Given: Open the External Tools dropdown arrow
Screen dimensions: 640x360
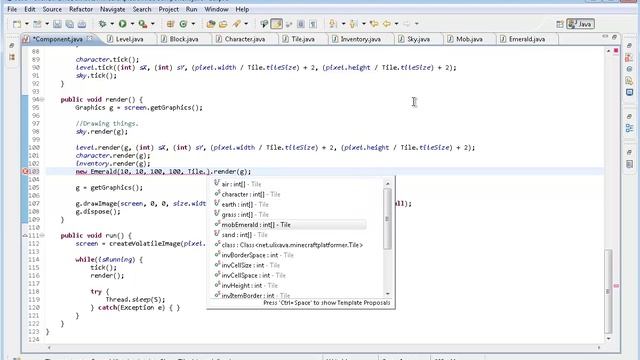Looking at the screenshot, I should coord(153,24).
